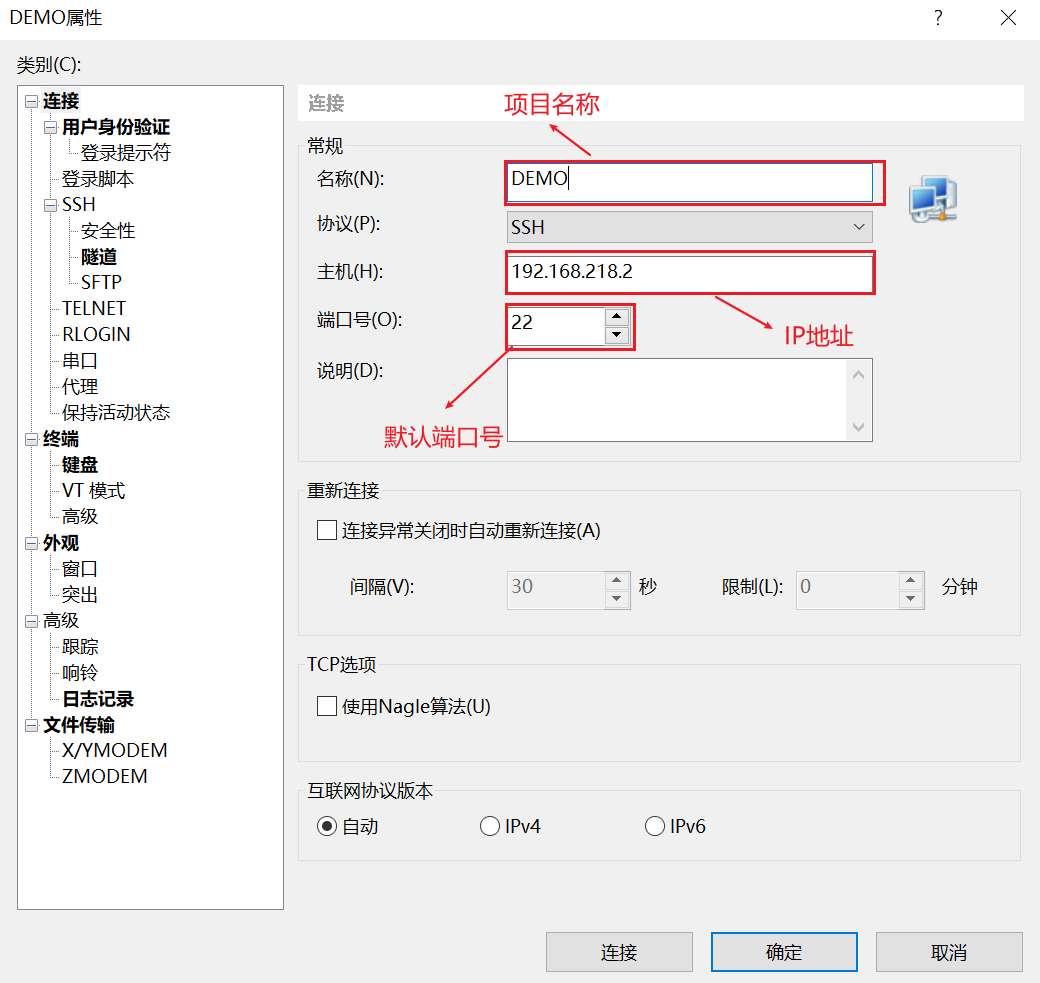Decrease the 间隔 seconds value

(617, 598)
